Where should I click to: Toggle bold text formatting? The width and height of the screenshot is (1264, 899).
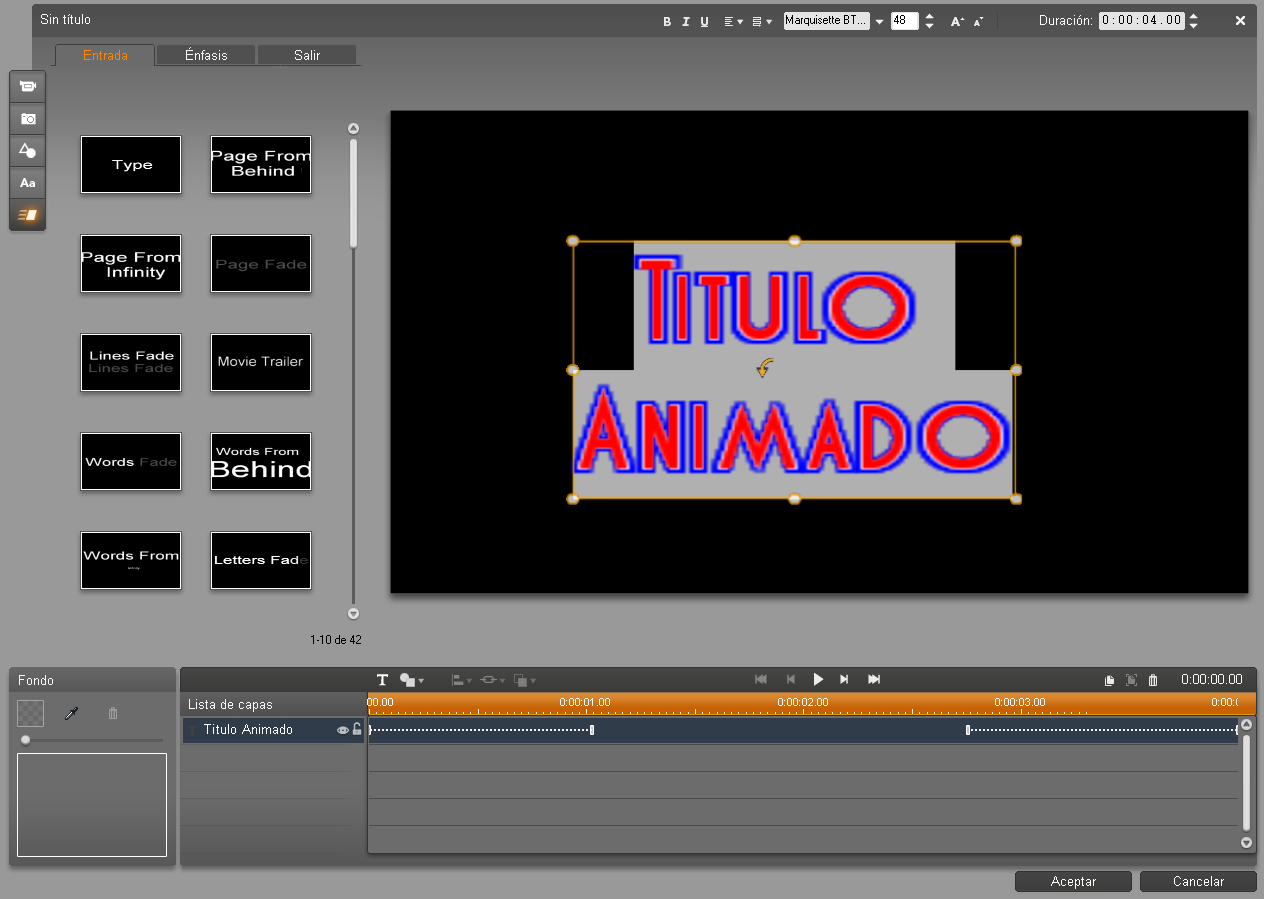(x=667, y=21)
